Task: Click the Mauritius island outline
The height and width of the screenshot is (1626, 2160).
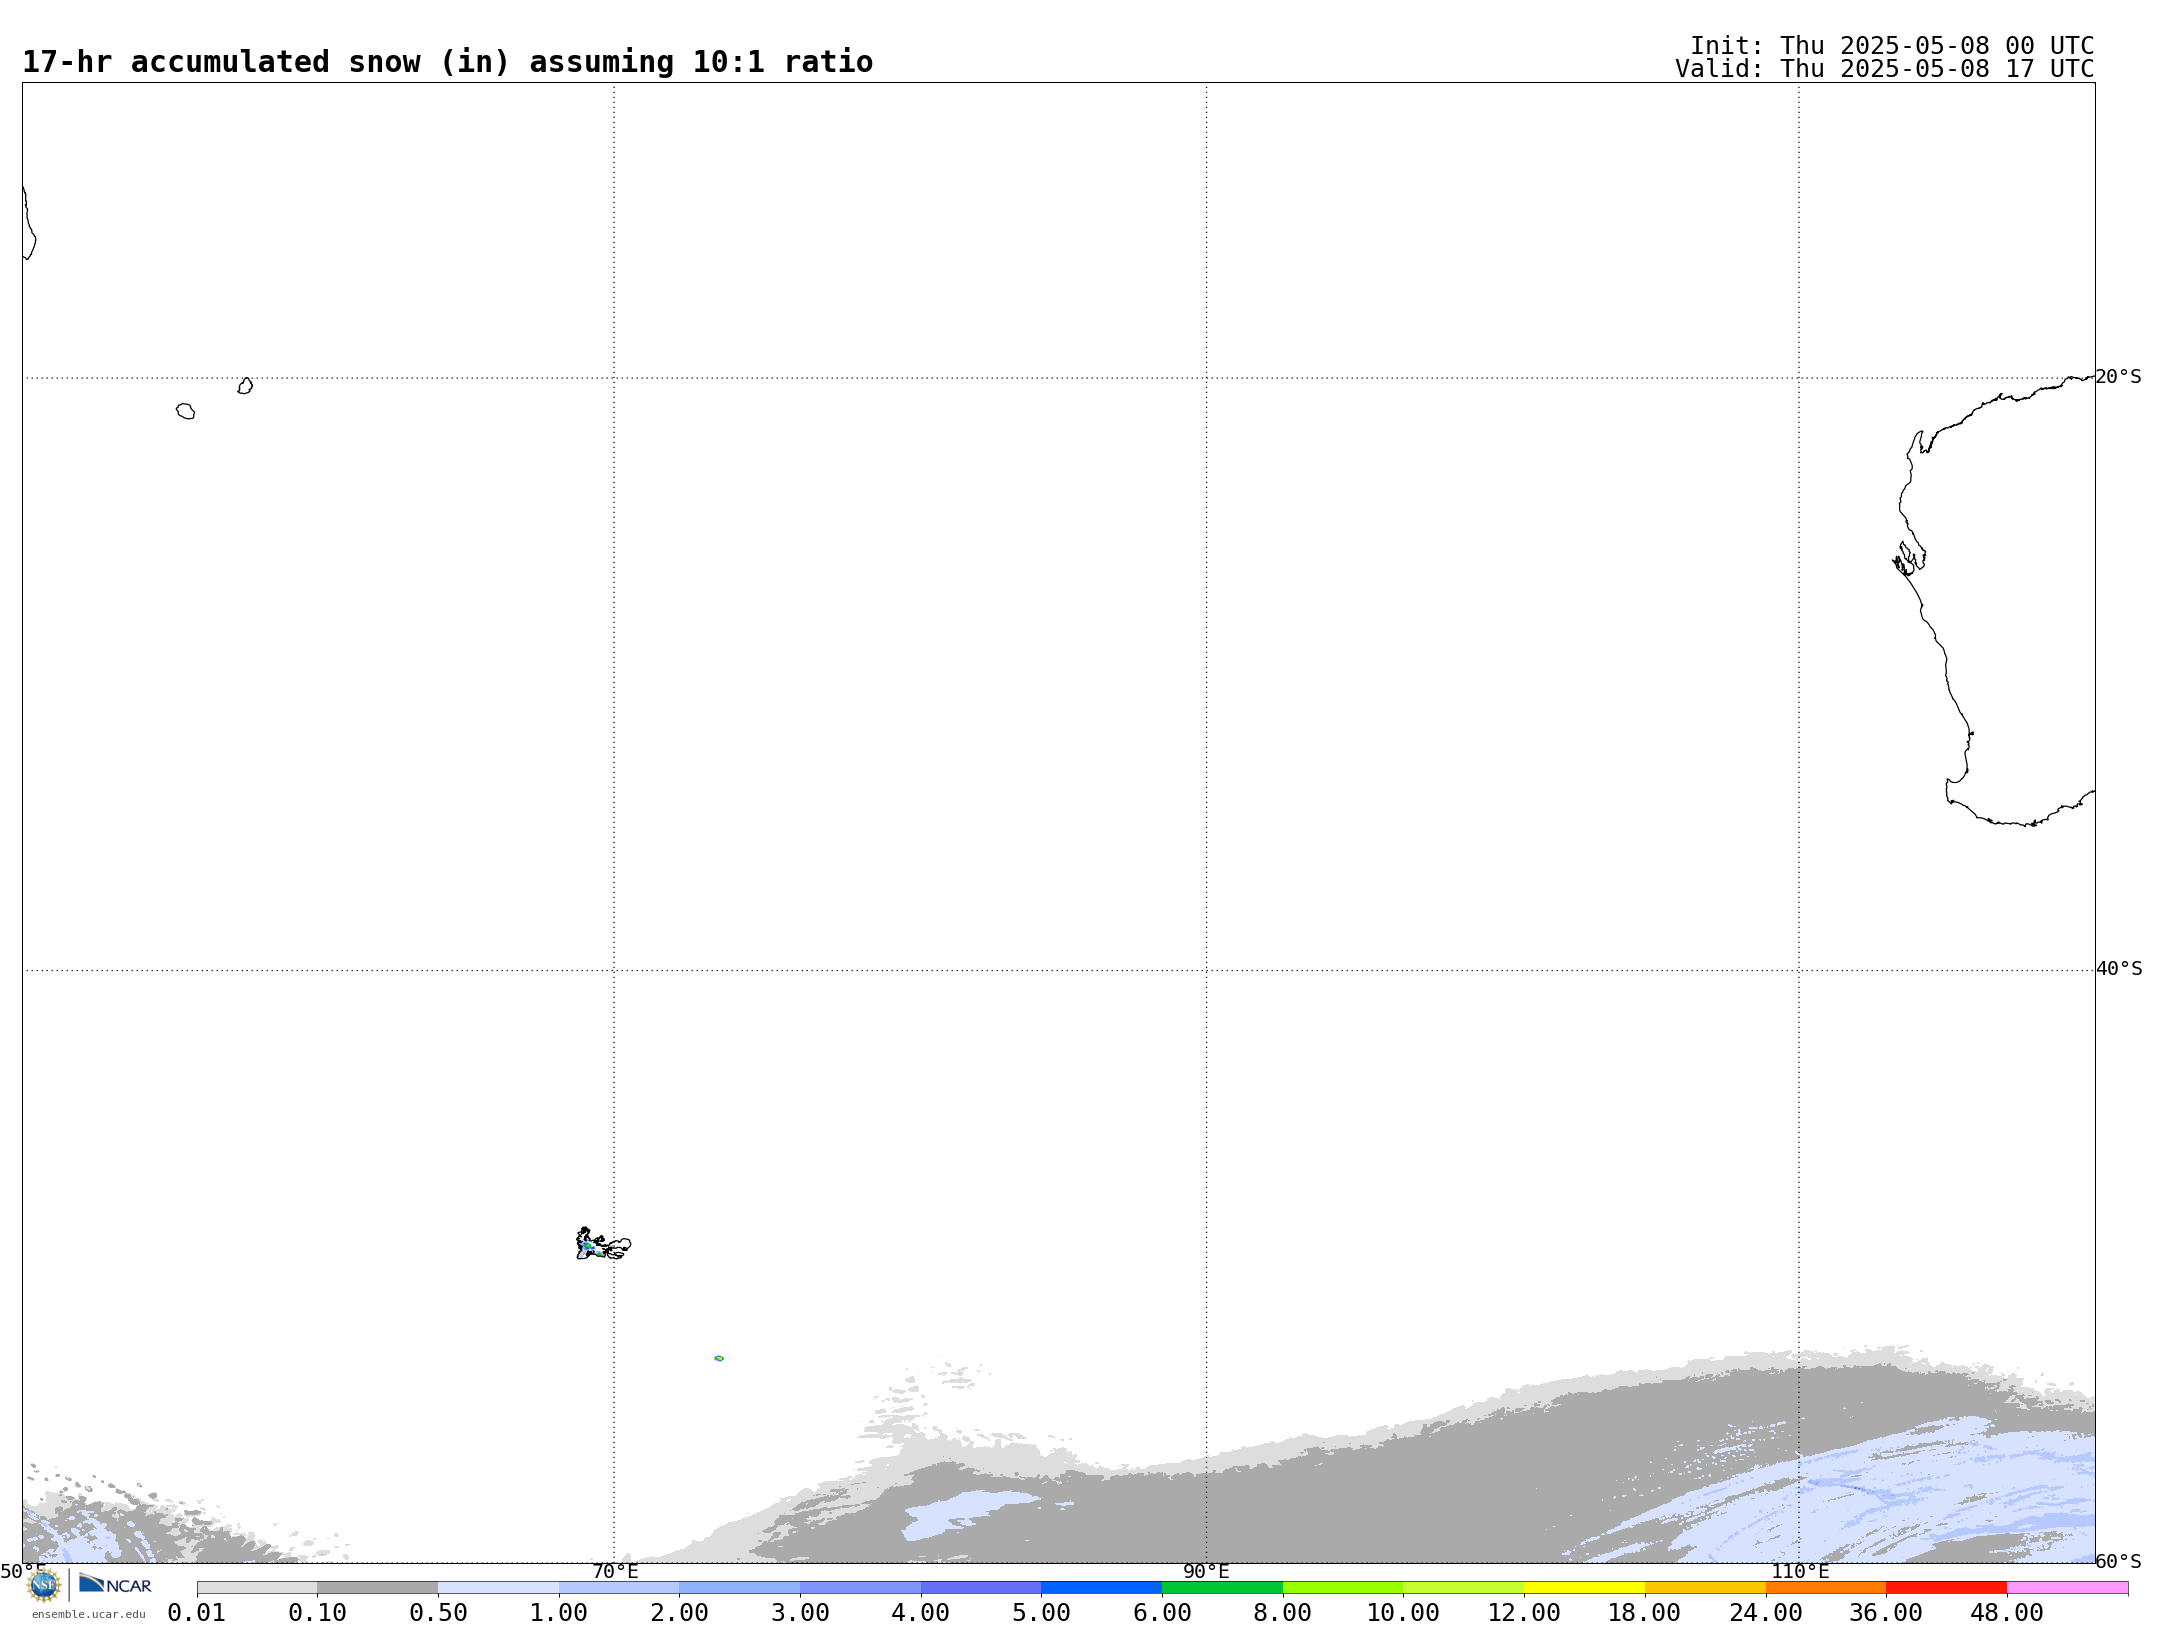Action: coord(245,386)
